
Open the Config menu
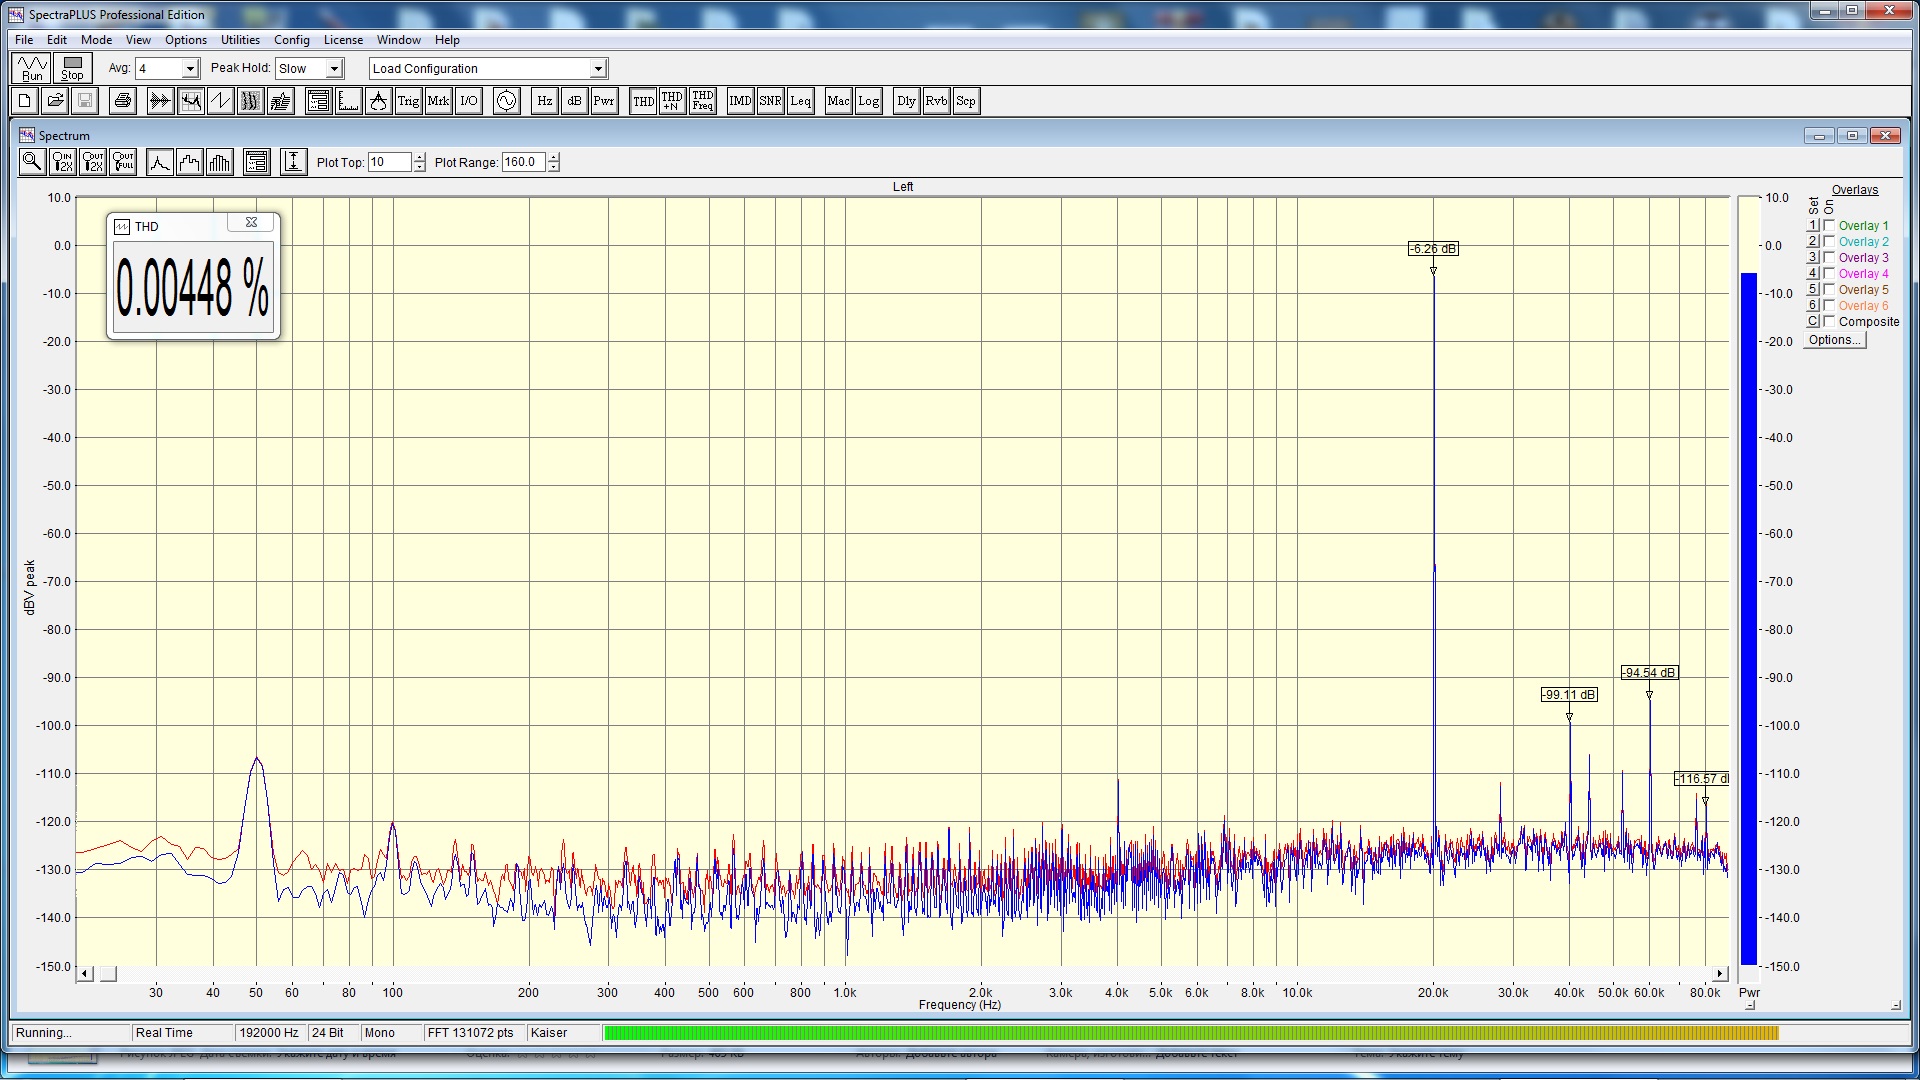click(x=291, y=40)
